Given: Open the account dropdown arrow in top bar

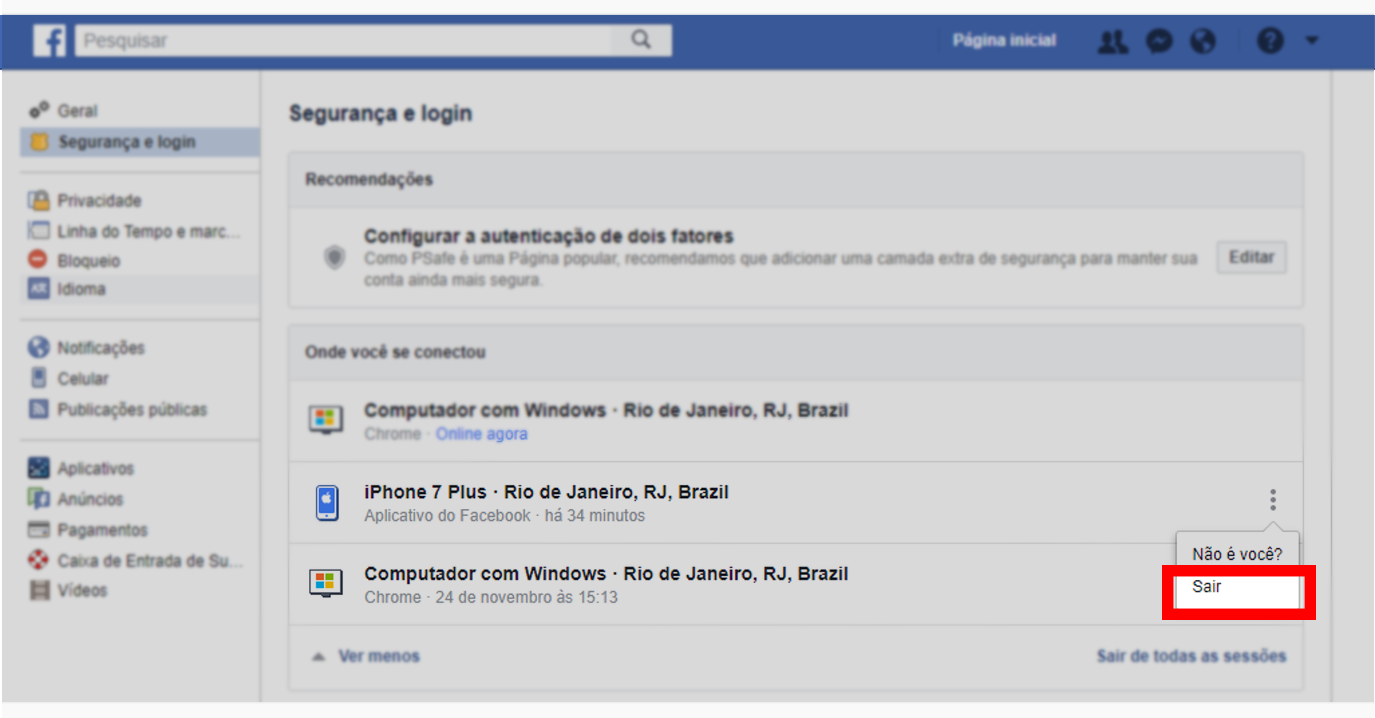Looking at the screenshot, I should point(1312,41).
